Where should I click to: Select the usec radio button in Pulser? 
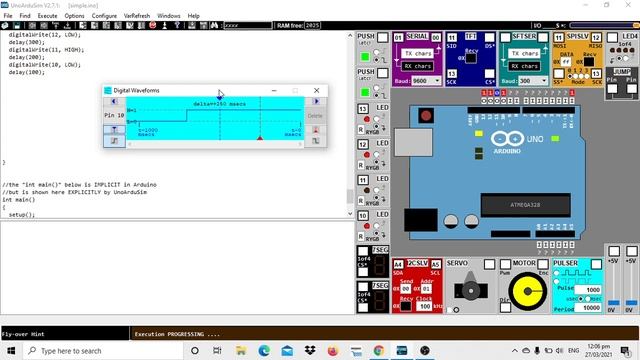coord(581,299)
